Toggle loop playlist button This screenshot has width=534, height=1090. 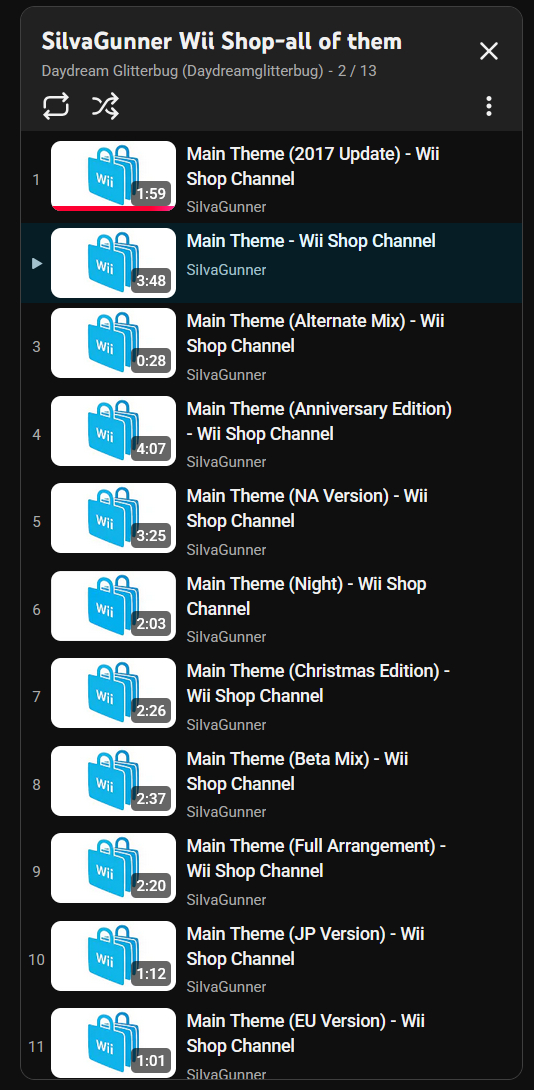point(56,106)
